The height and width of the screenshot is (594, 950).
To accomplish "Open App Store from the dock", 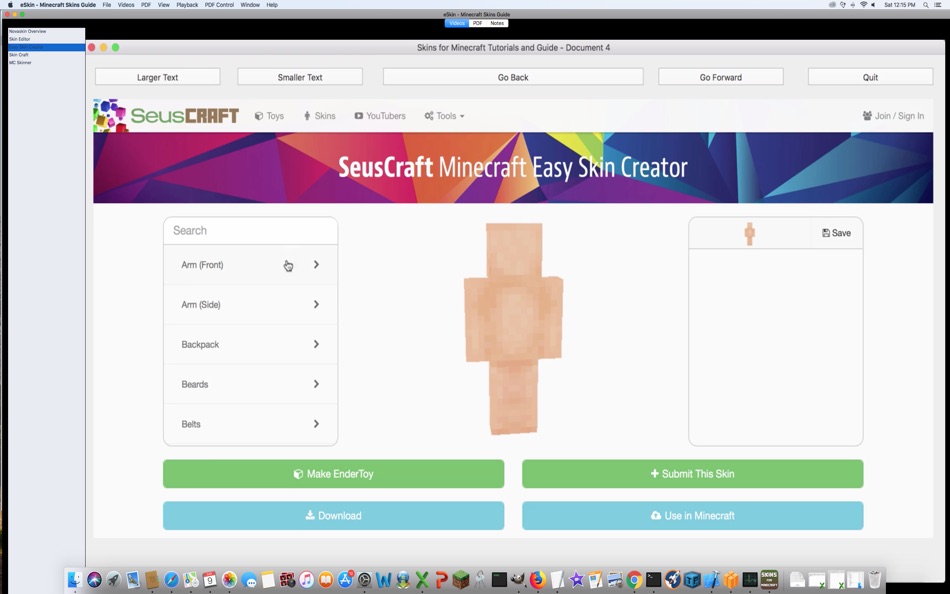I will coord(345,579).
